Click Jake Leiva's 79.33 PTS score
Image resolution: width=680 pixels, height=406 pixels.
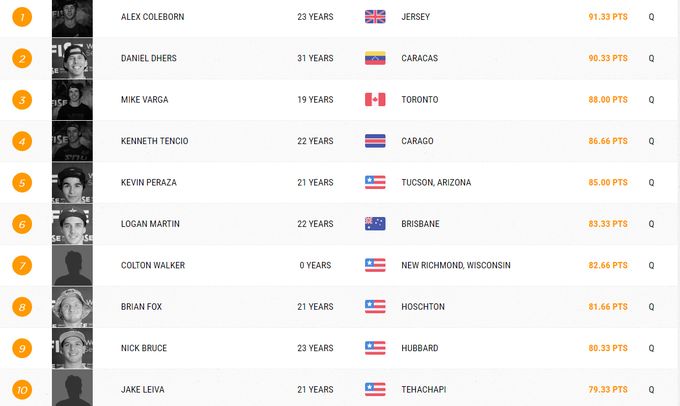click(x=608, y=389)
